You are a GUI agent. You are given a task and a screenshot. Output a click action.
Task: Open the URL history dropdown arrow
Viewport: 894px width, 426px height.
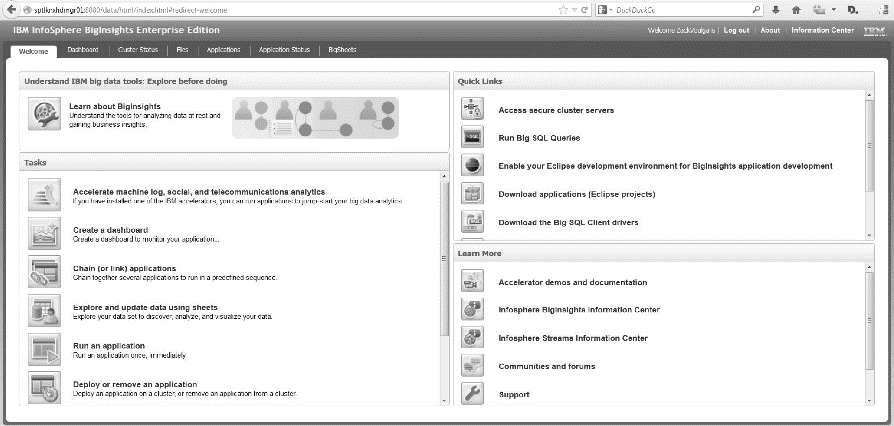(x=574, y=10)
